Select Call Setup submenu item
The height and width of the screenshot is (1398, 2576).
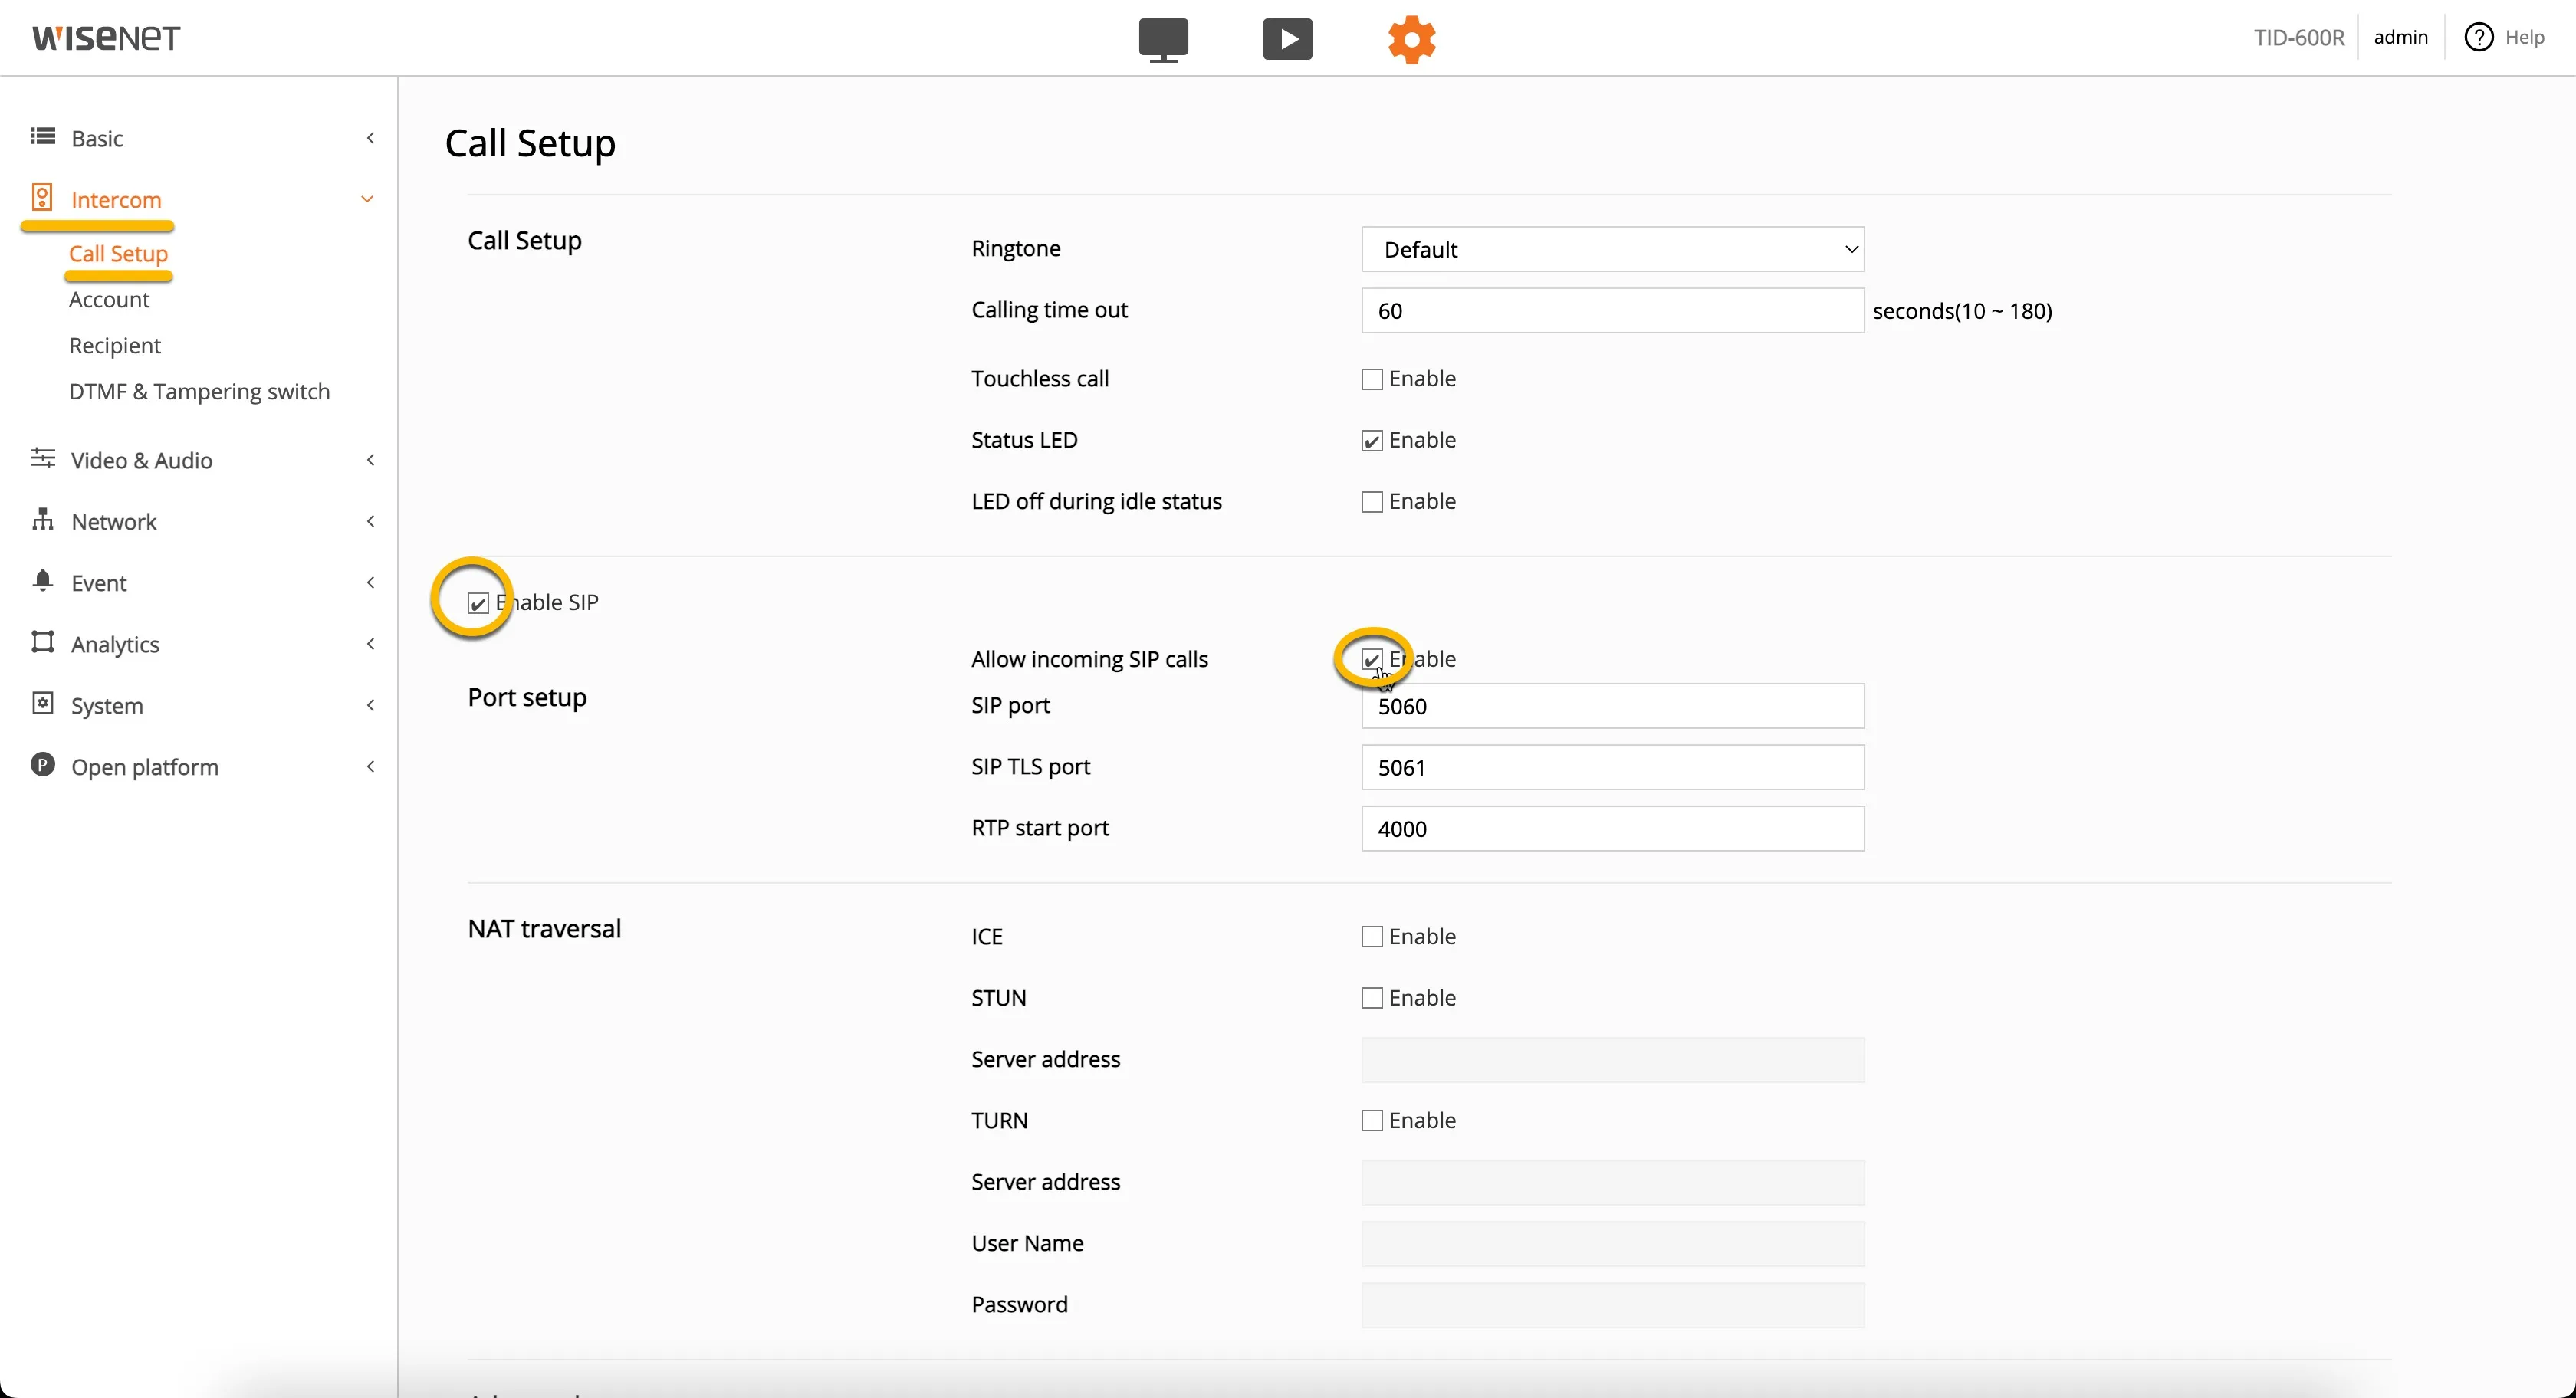118,253
